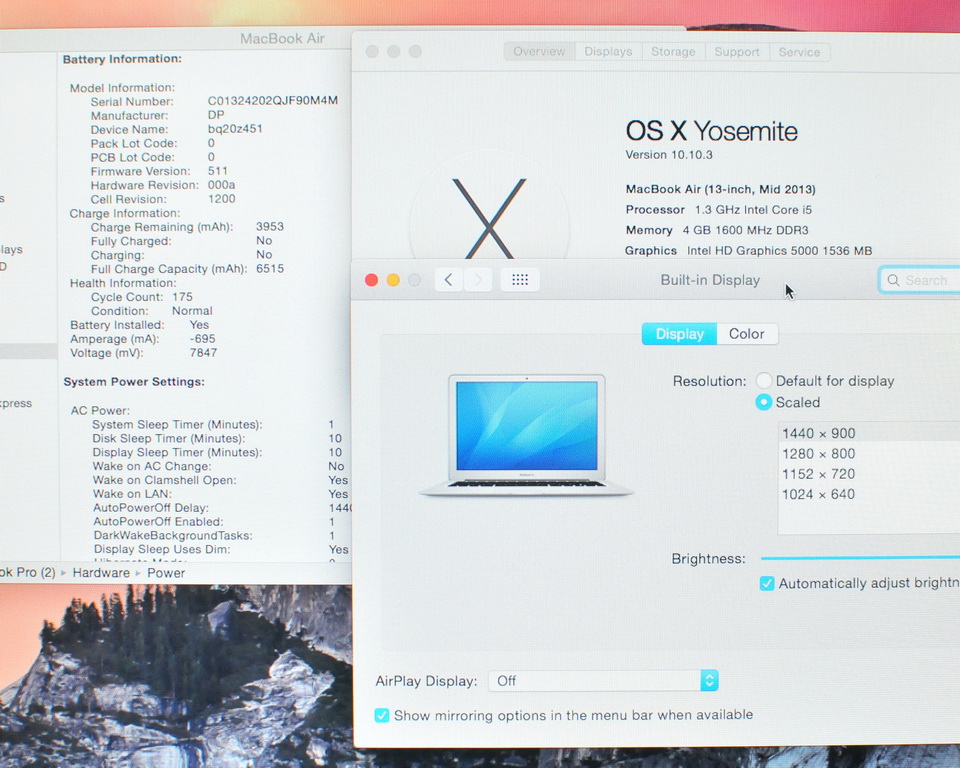
Task: Toggle Show mirroring options checkbox
Action: pyautogui.click(x=381, y=715)
